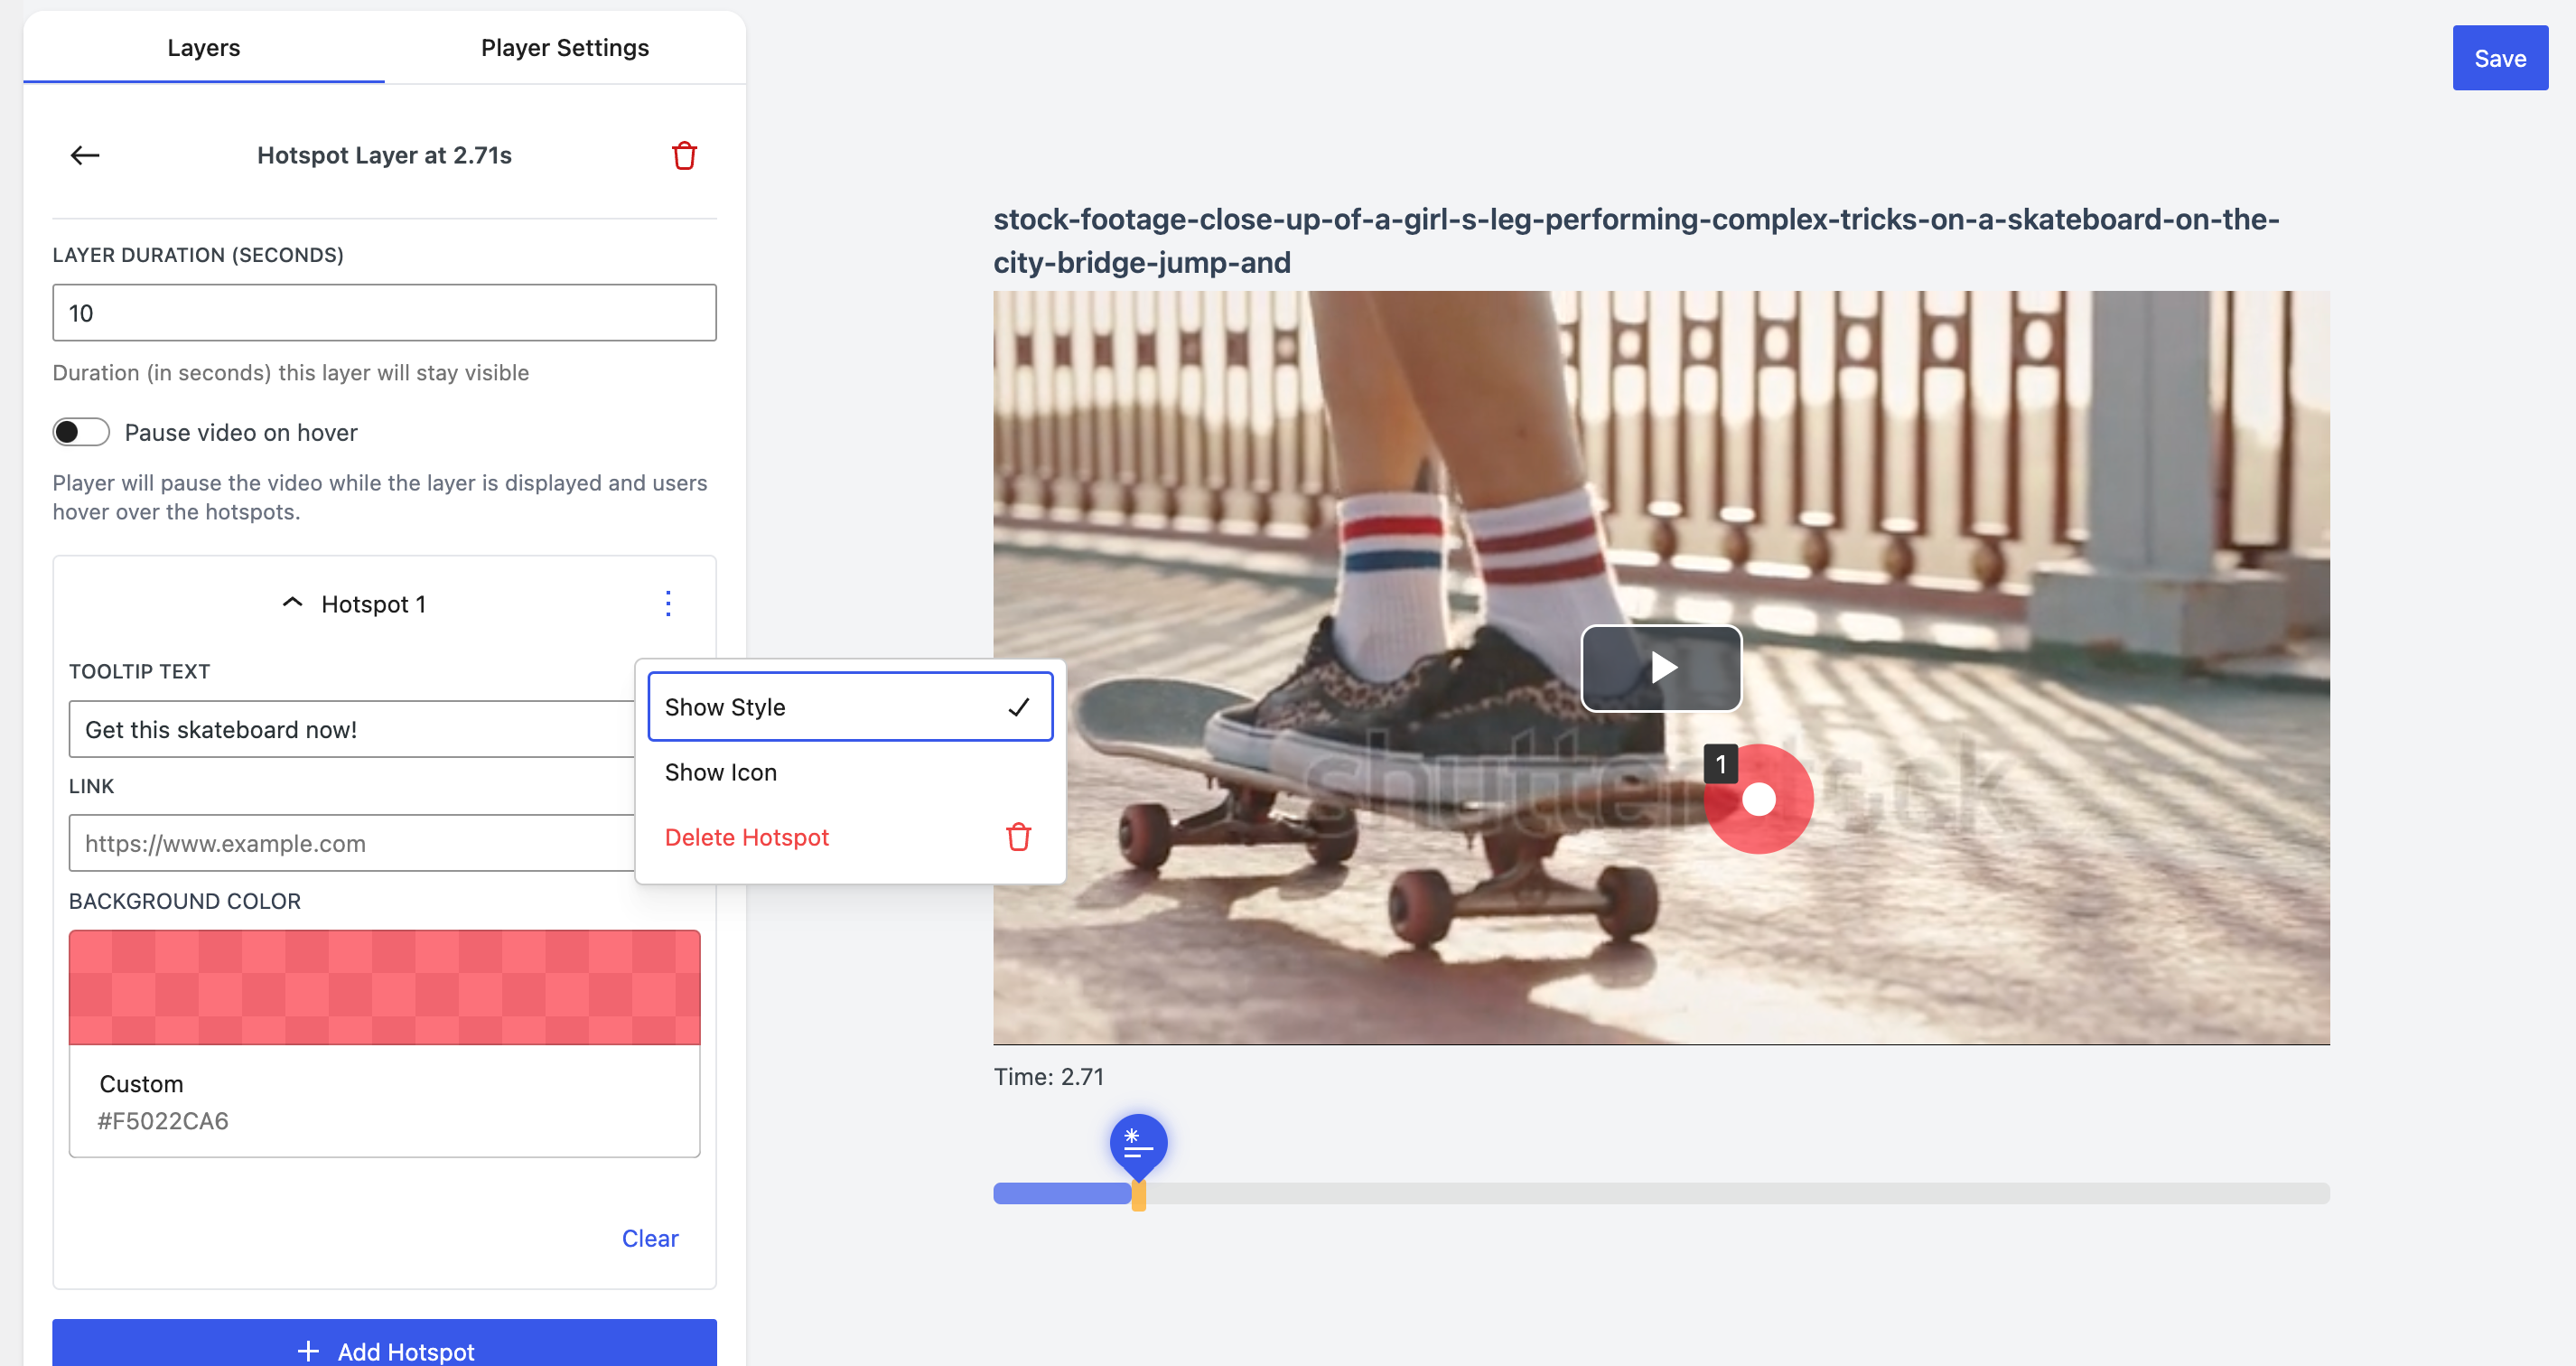Open the Layers tab
Image resolution: width=2576 pixels, height=1366 pixels.
(204, 48)
